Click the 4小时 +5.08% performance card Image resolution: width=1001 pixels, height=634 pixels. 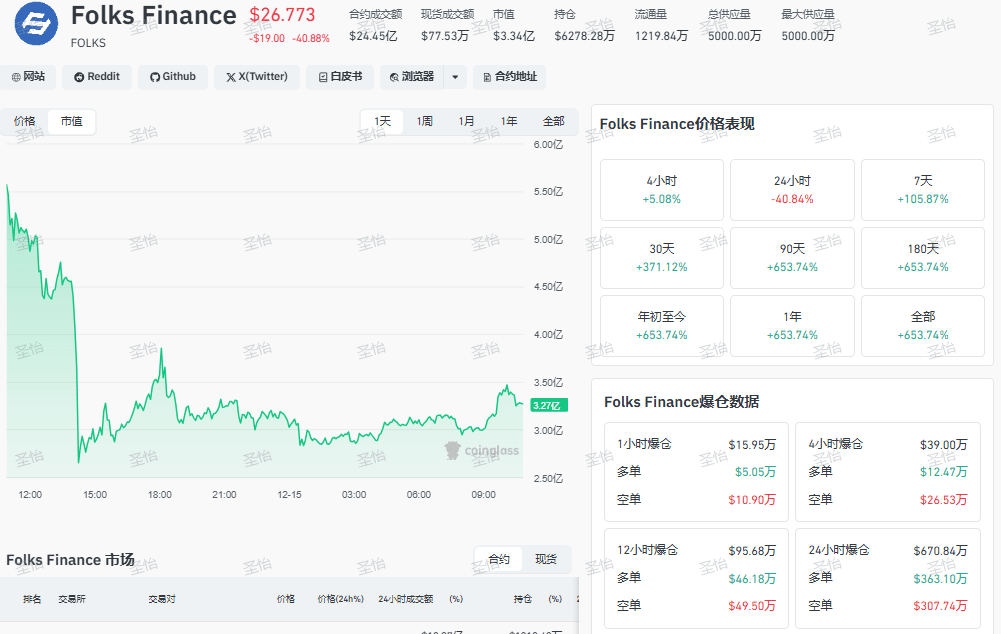point(661,190)
